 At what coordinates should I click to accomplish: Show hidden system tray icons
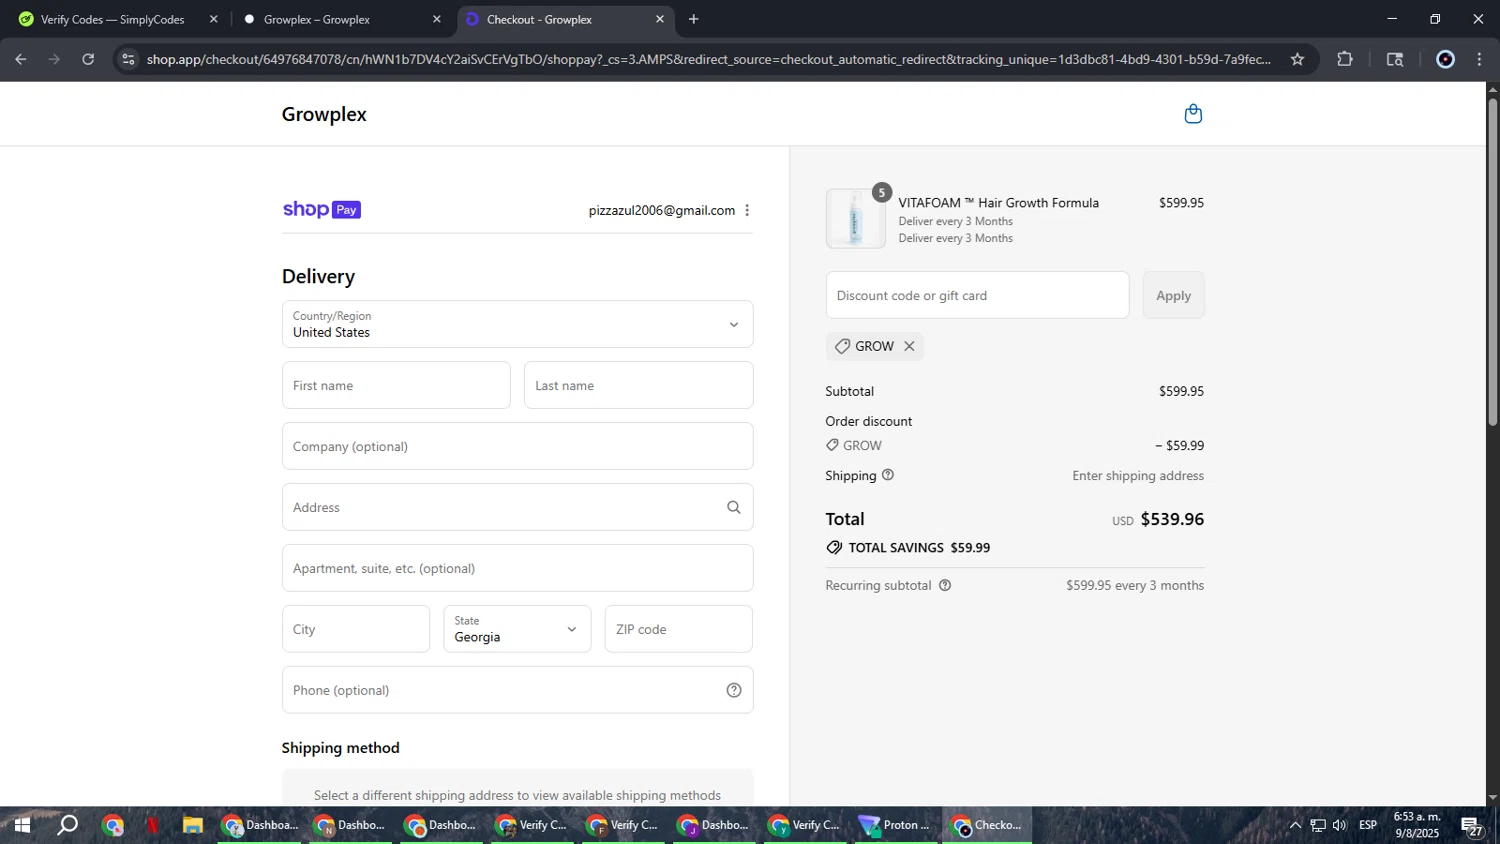tap(1295, 826)
